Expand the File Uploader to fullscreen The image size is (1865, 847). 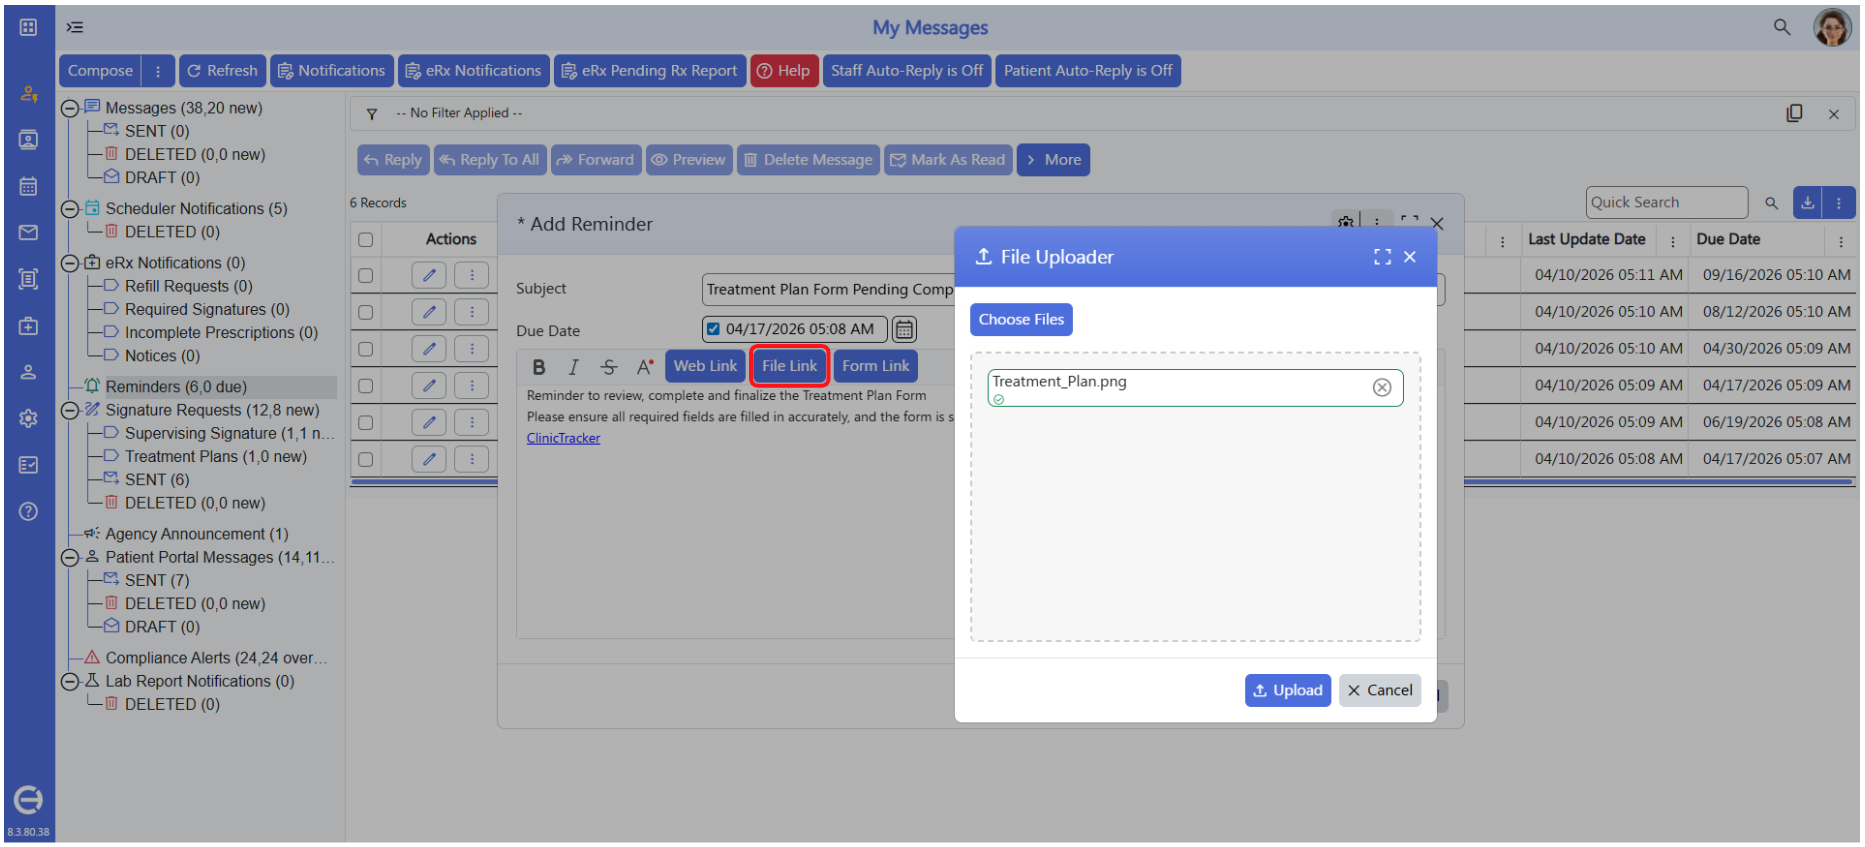coord(1383,257)
